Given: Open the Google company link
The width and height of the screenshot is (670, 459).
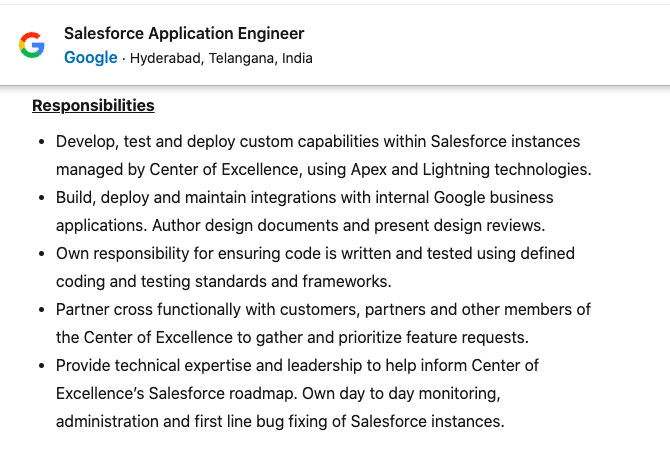Looking at the screenshot, I should (91, 58).
